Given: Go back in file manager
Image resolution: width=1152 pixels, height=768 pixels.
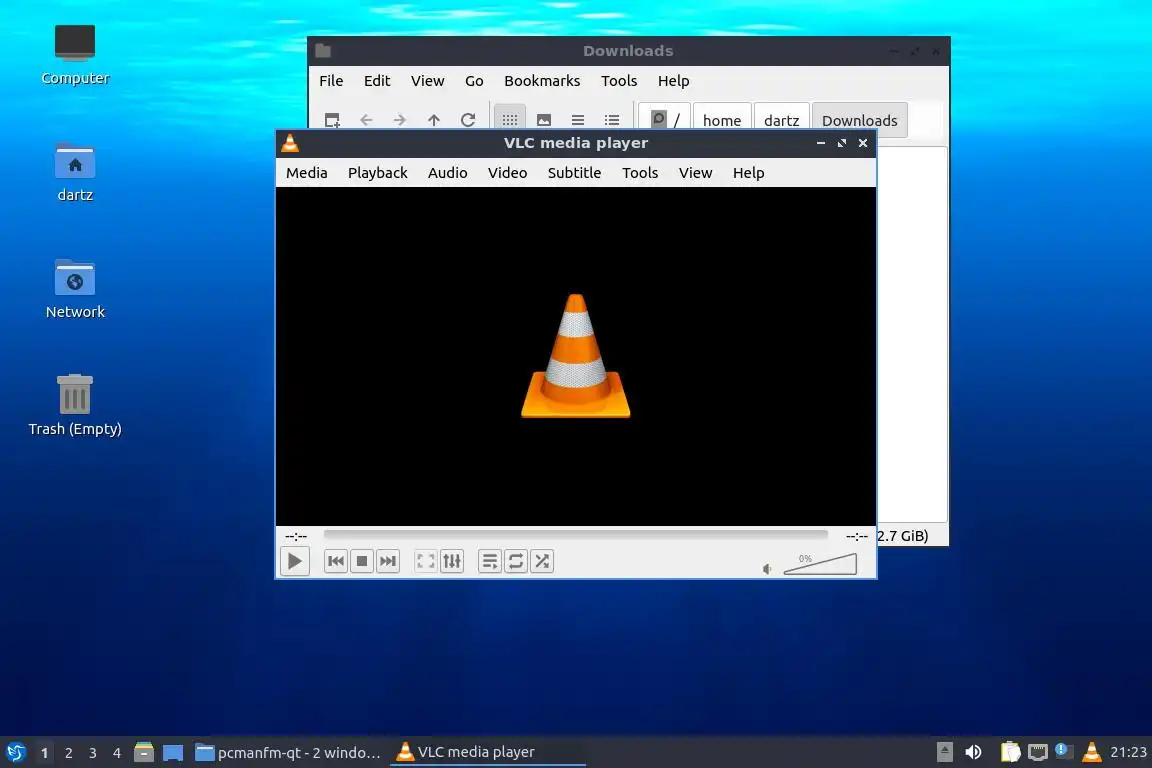Looking at the screenshot, I should tap(366, 120).
